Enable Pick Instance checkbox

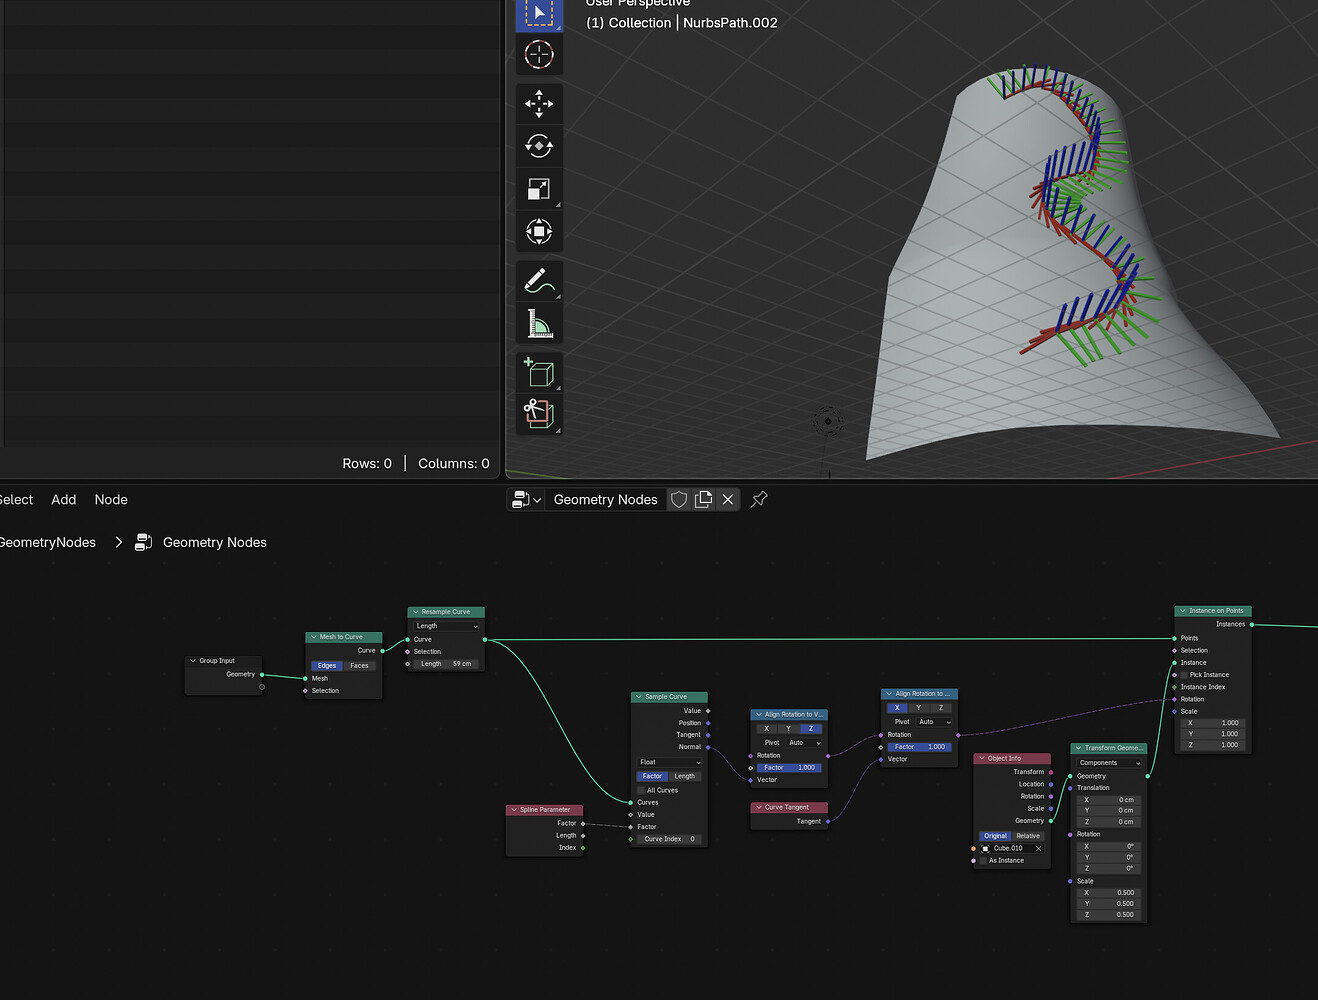pos(1185,675)
